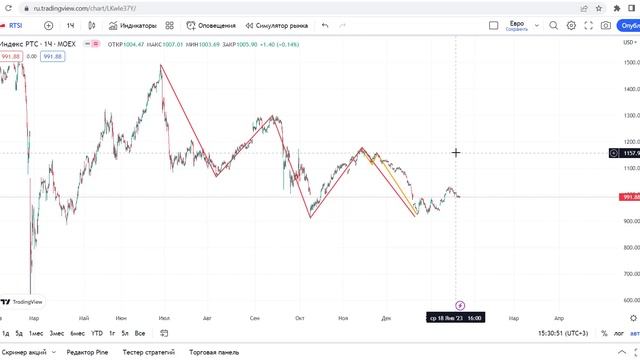The height and width of the screenshot is (360, 640).
Task: Select the YTD date range
Action: (x=97, y=333)
